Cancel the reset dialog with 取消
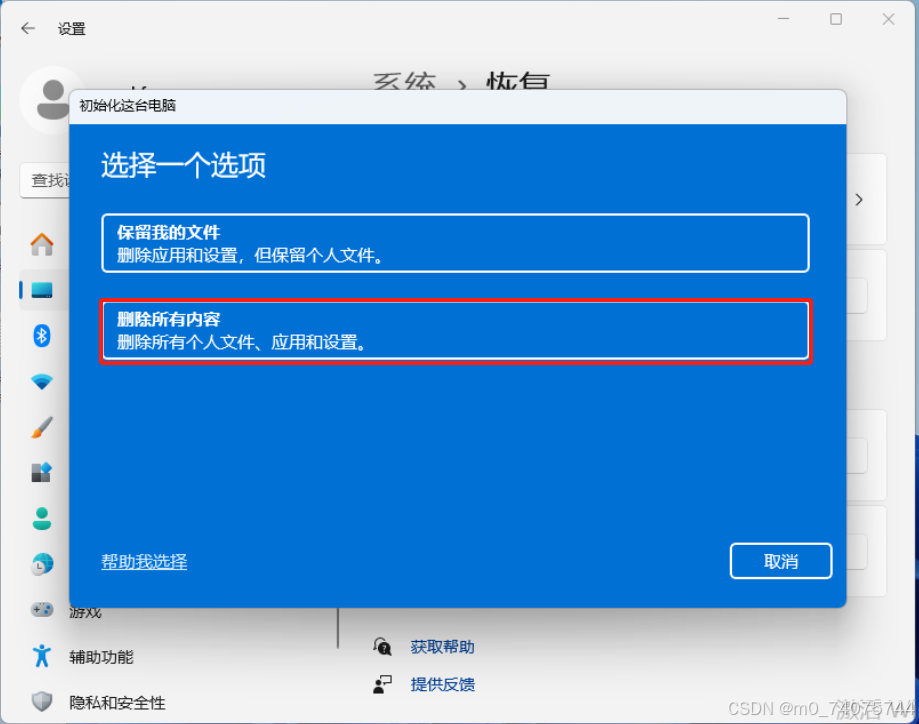The image size is (919, 724). (781, 561)
